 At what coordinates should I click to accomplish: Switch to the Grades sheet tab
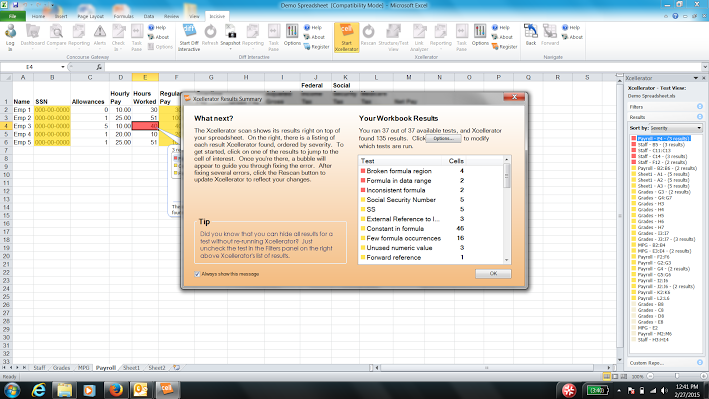[61, 368]
